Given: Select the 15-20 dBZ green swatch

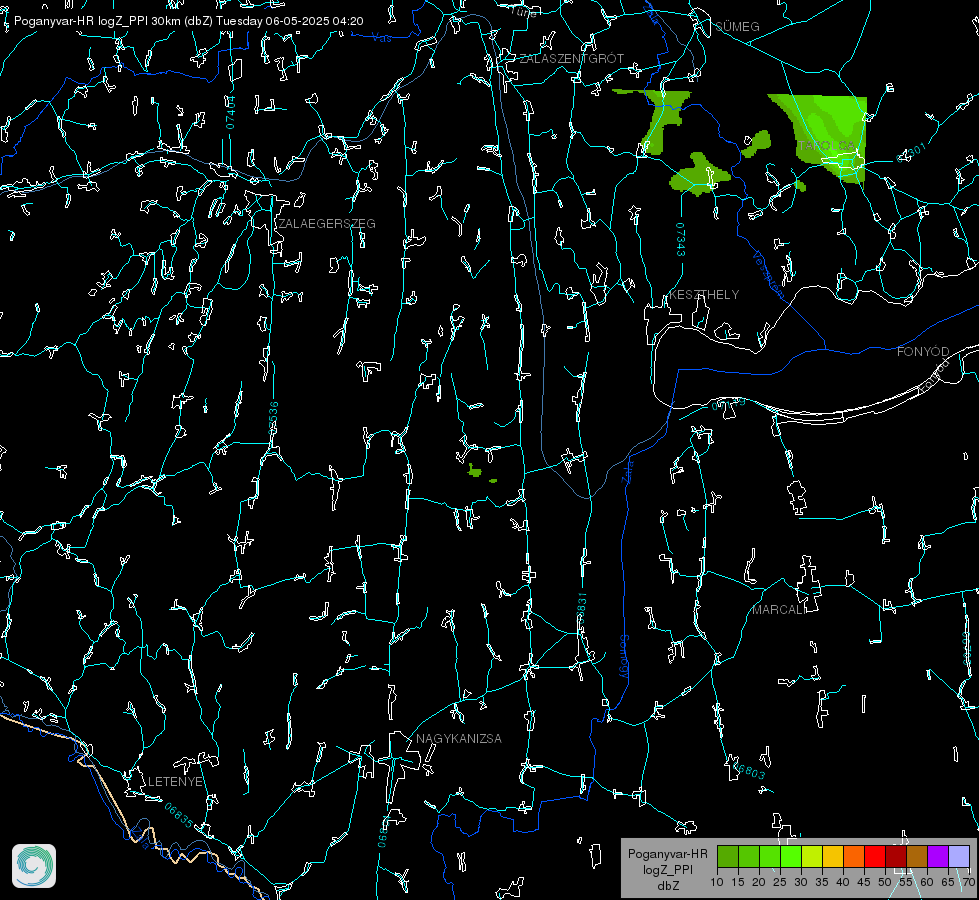Looking at the screenshot, I should click(x=749, y=856).
